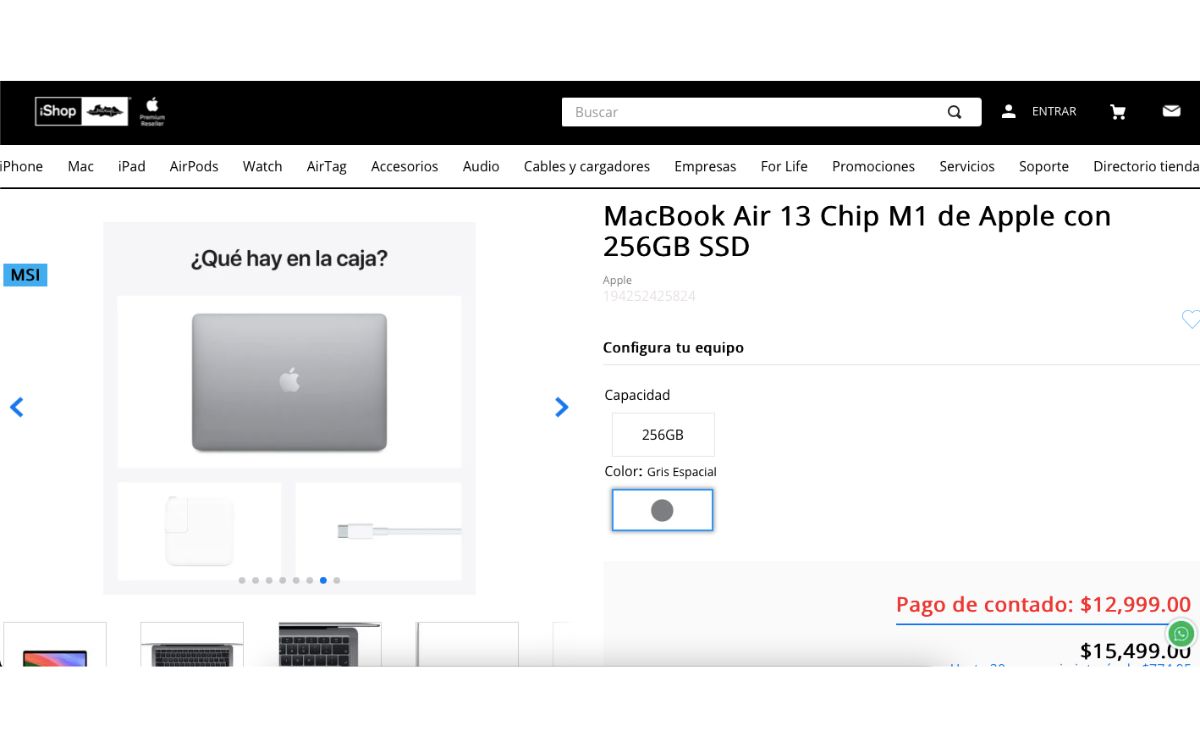
Task: Click the active blue carousel dot
Action: (323, 580)
